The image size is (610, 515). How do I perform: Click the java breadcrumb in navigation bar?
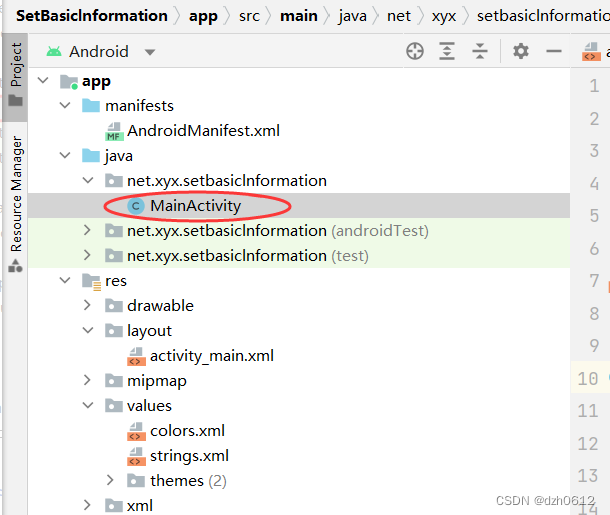pos(352,16)
